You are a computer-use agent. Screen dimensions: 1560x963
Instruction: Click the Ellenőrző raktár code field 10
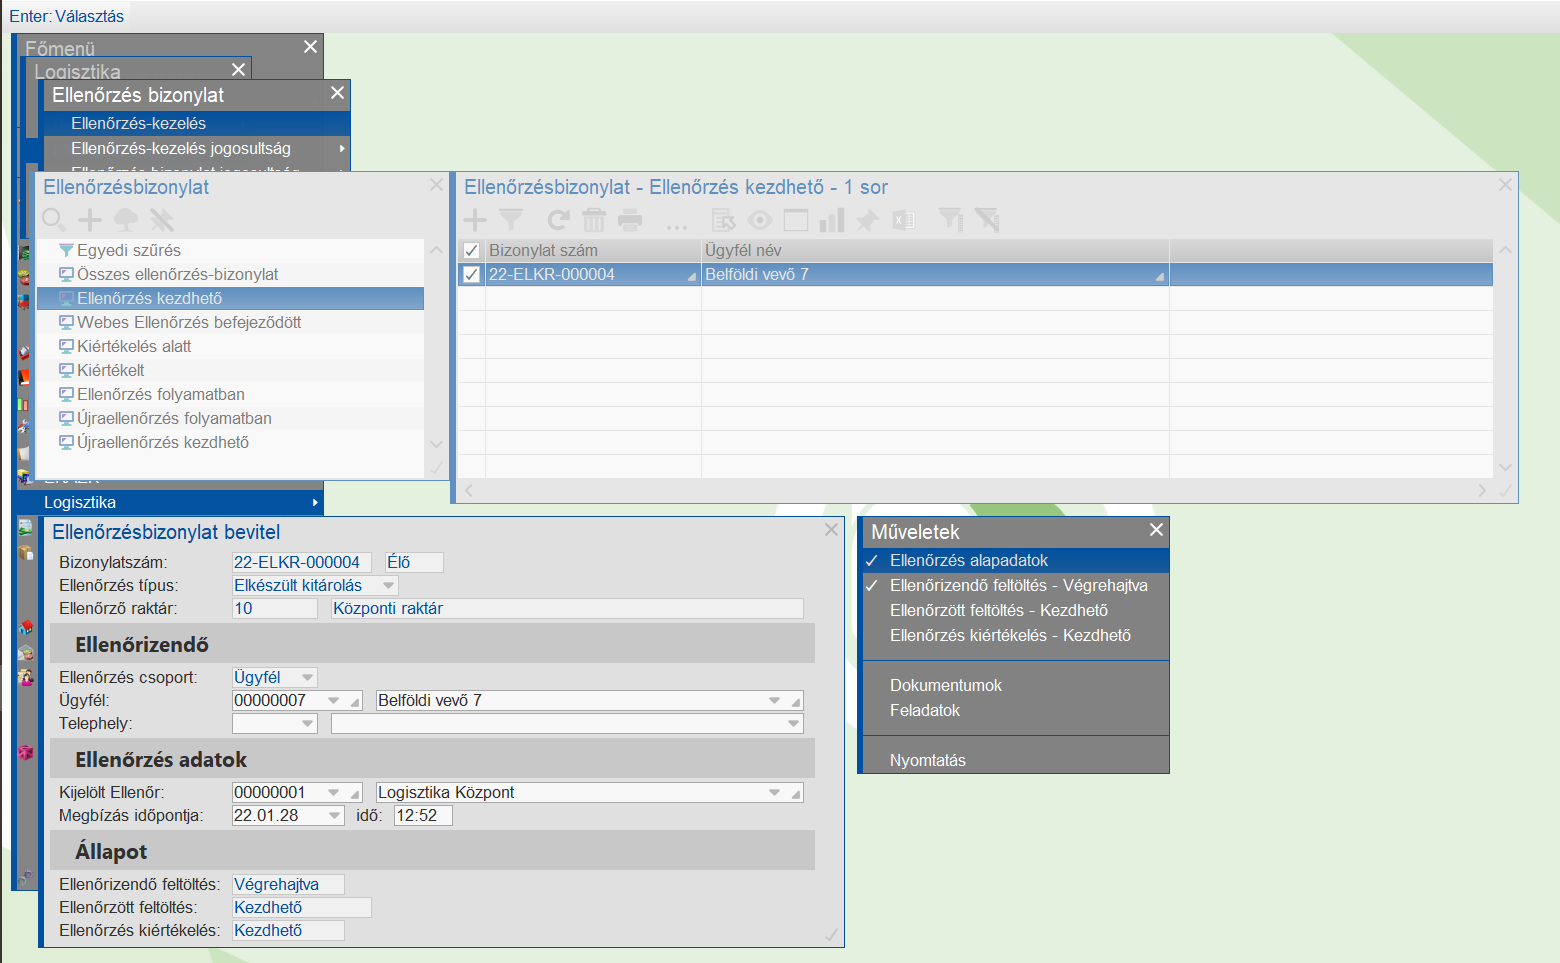pyautogui.click(x=275, y=608)
